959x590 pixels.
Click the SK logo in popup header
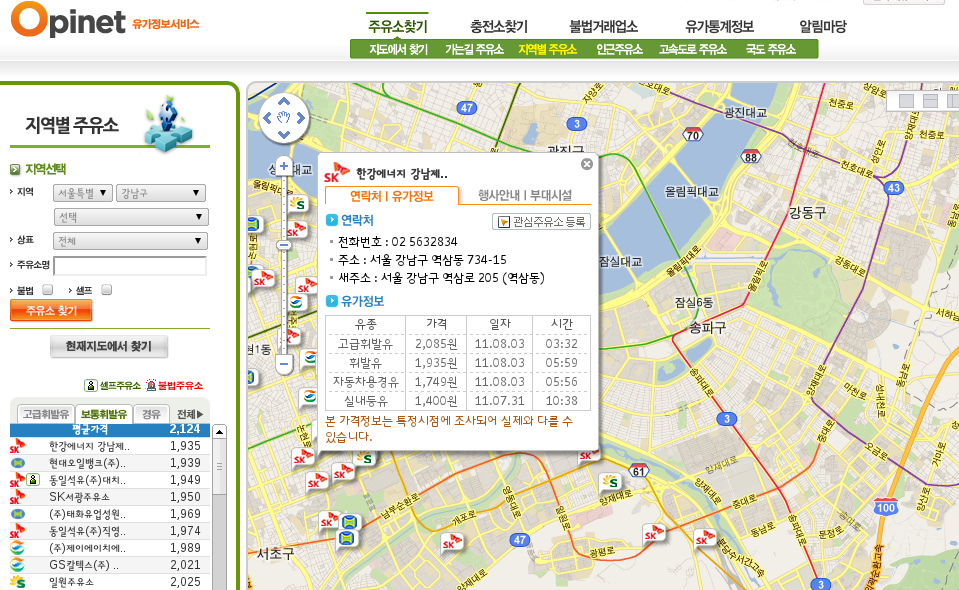[336, 173]
